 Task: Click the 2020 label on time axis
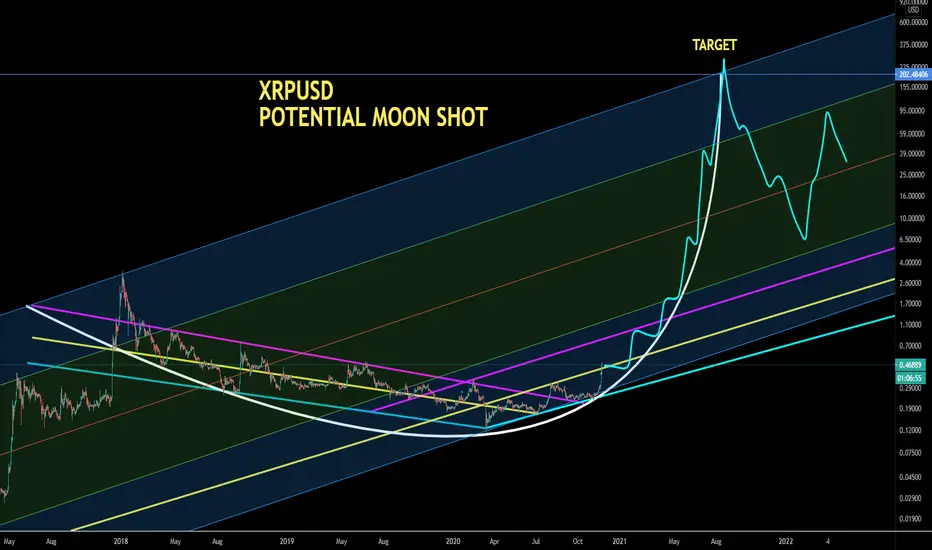click(x=453, y=542)
